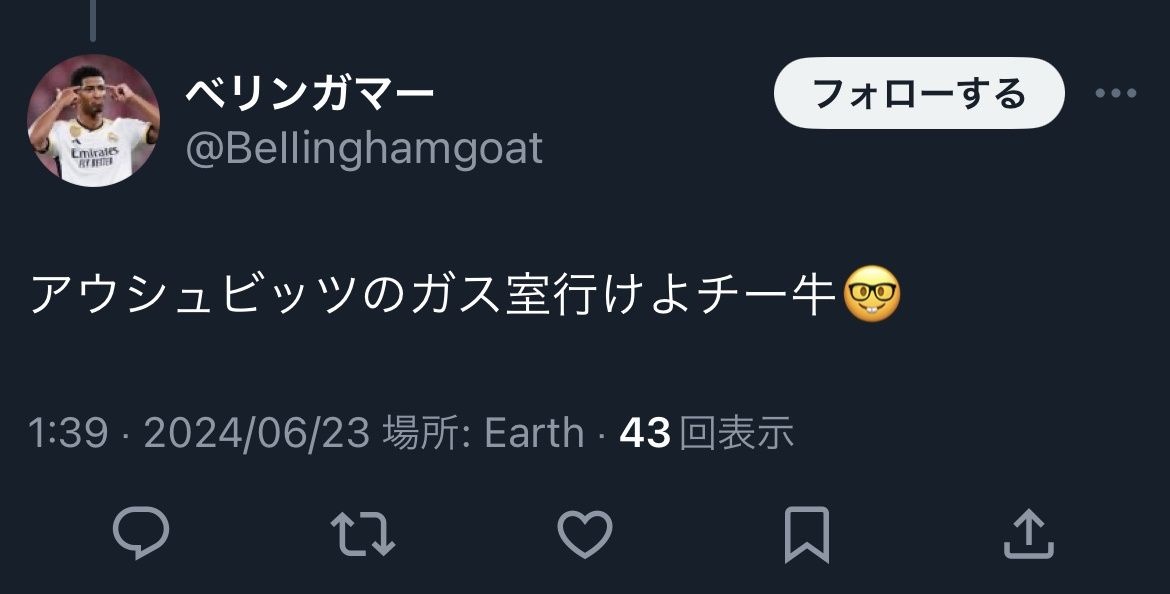Tap the フォローする follow button
1170x594 pixels.
[919, 93]
